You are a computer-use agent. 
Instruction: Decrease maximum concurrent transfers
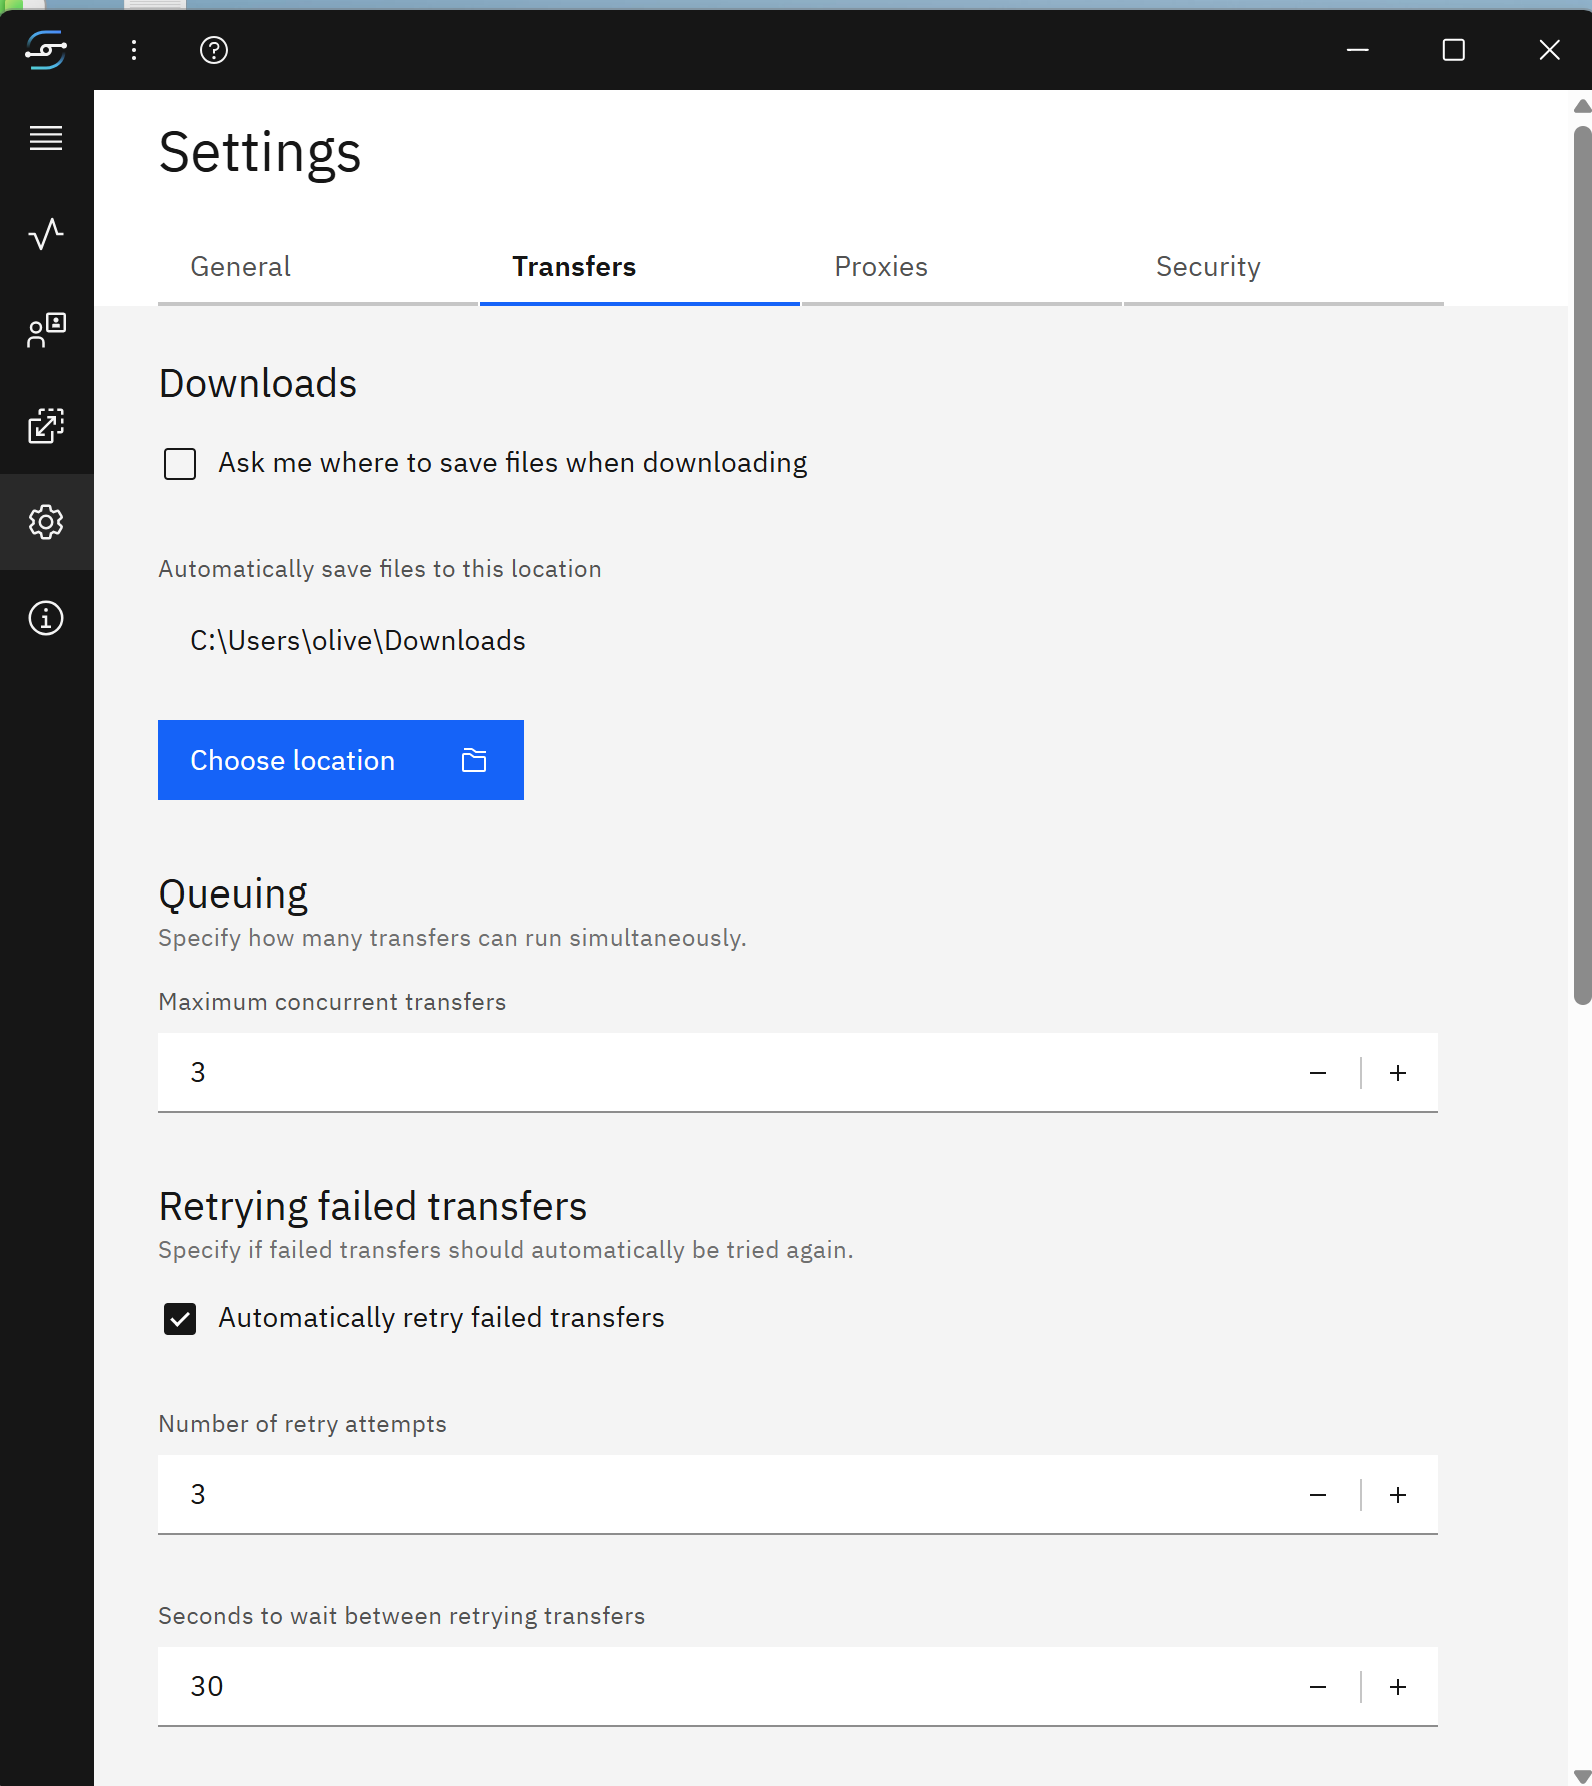1318,1073
